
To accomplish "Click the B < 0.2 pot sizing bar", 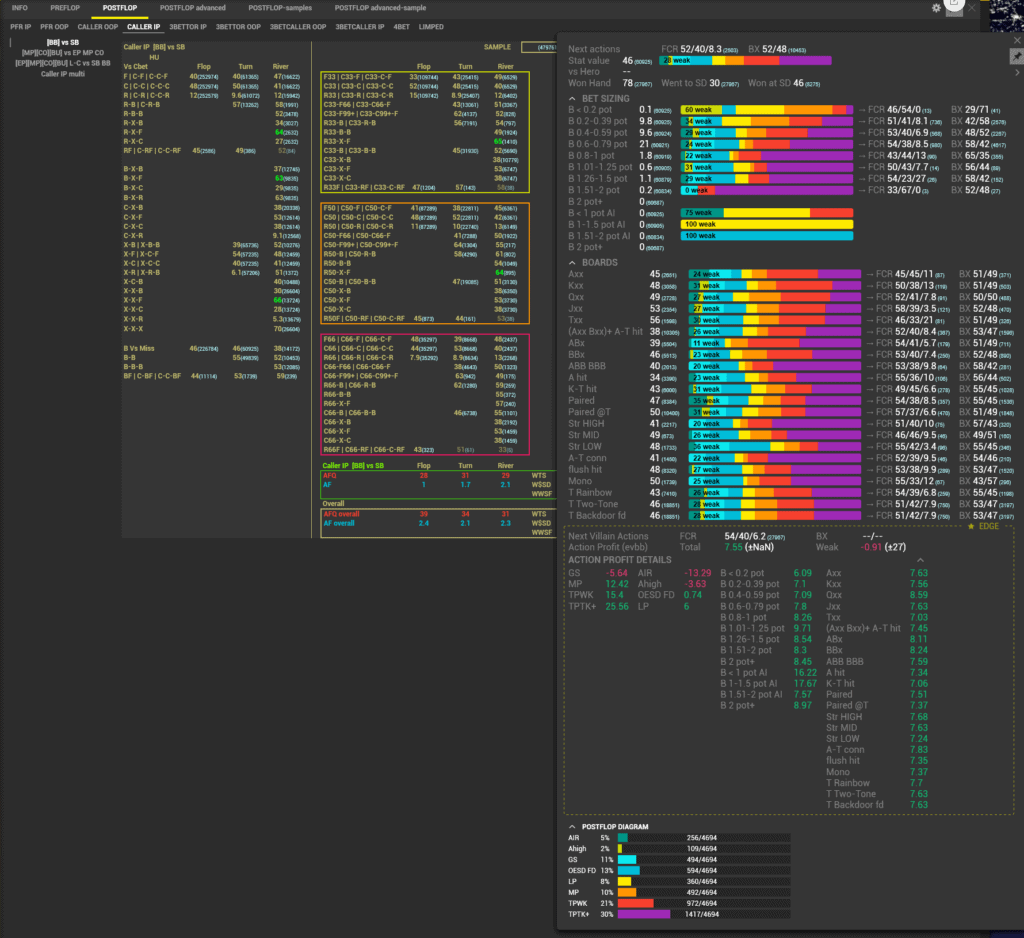I will pyautogui.click(x=767, y=110).
